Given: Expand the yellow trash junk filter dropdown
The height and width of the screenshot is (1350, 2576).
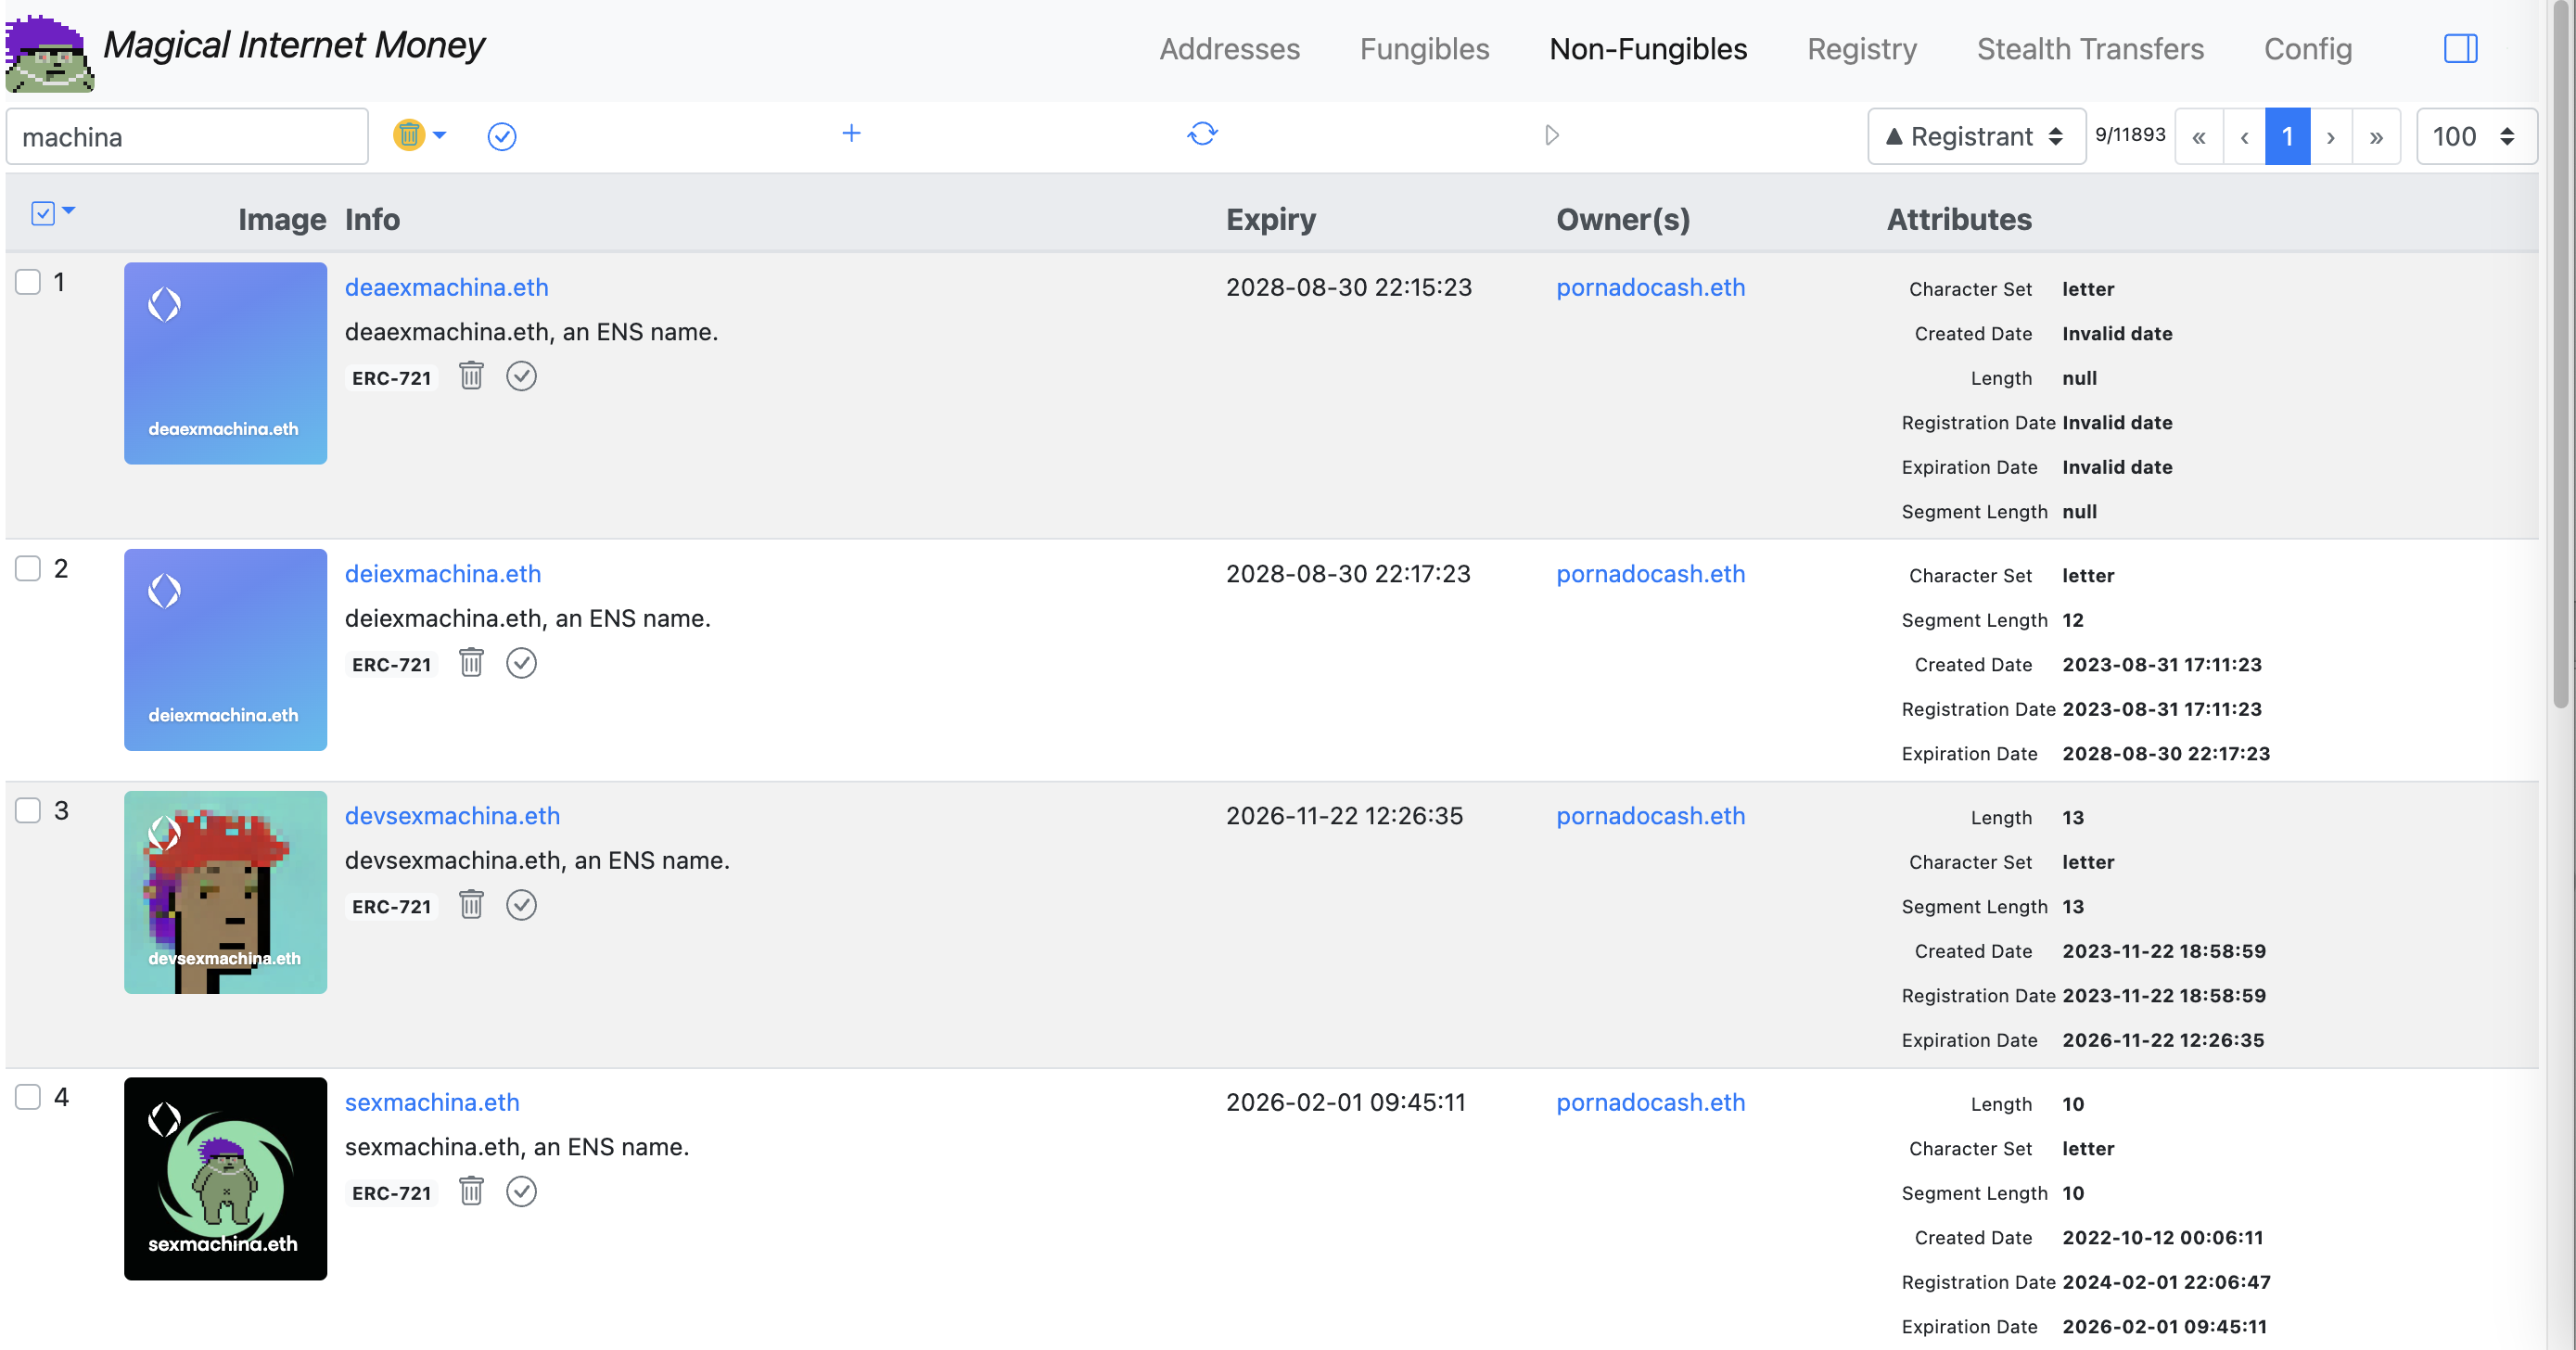Looking at the screenshot, I should (438, 135).
